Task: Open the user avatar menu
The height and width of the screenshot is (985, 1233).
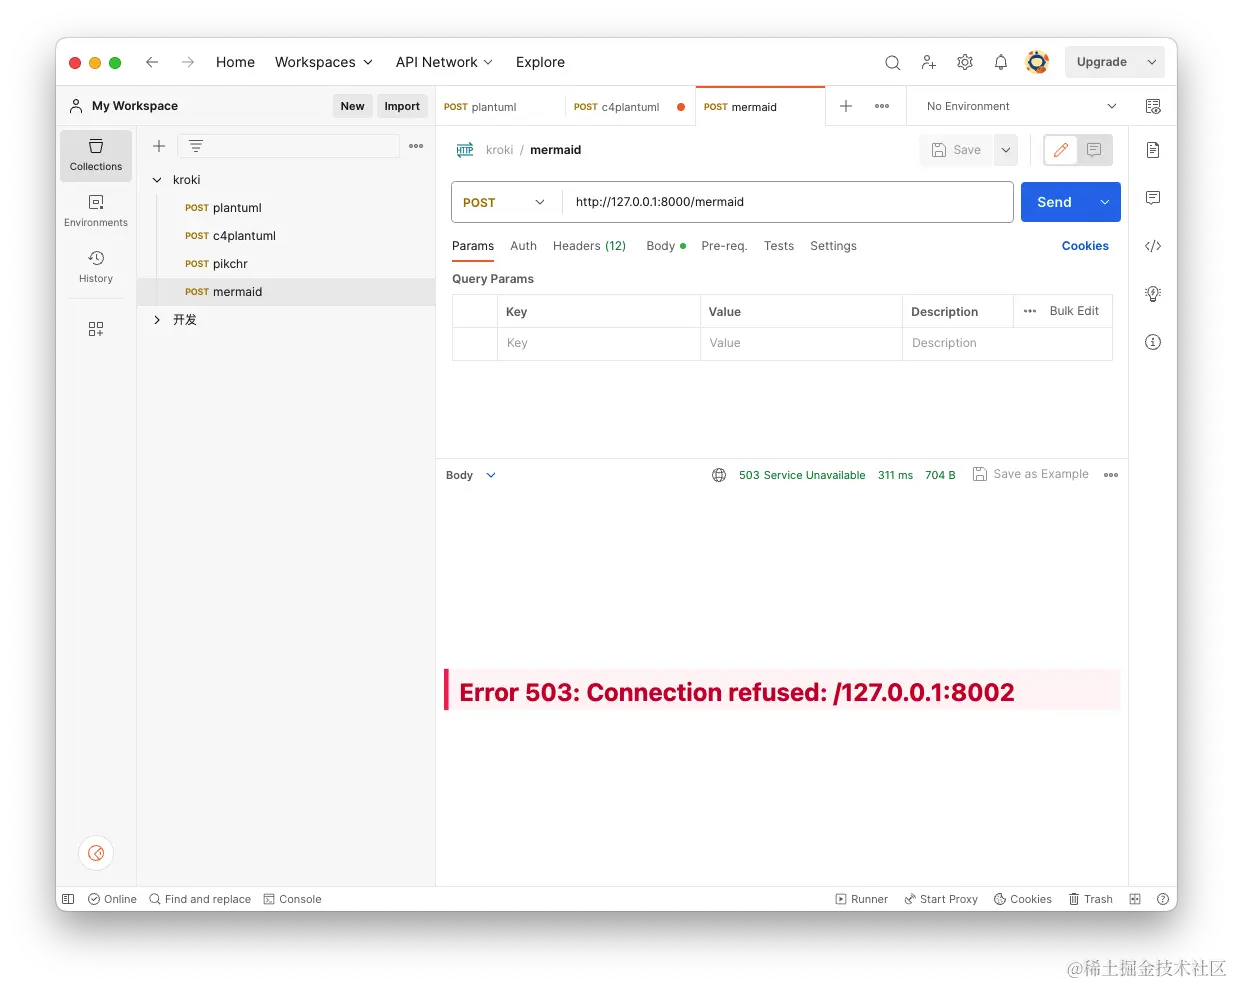Action: [x=1038, y=62]
